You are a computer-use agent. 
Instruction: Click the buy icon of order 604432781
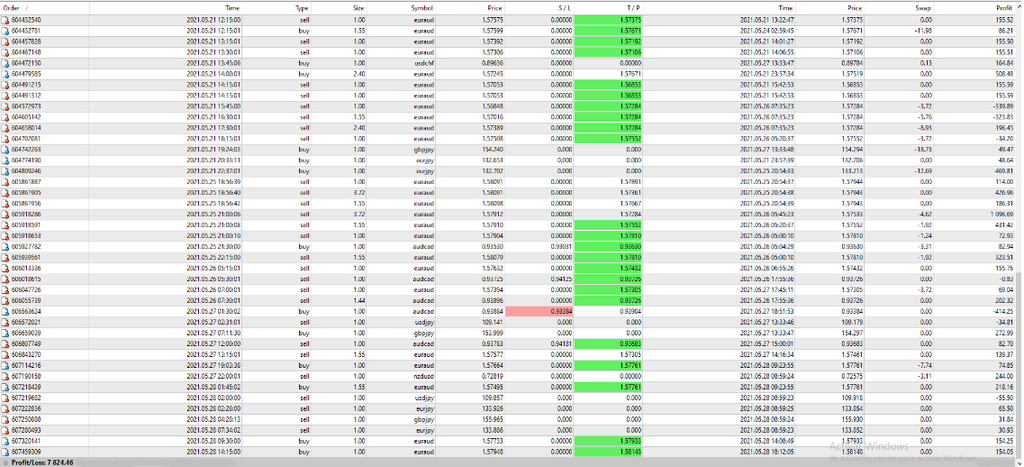pyautogui.click(x=5, y=31)
